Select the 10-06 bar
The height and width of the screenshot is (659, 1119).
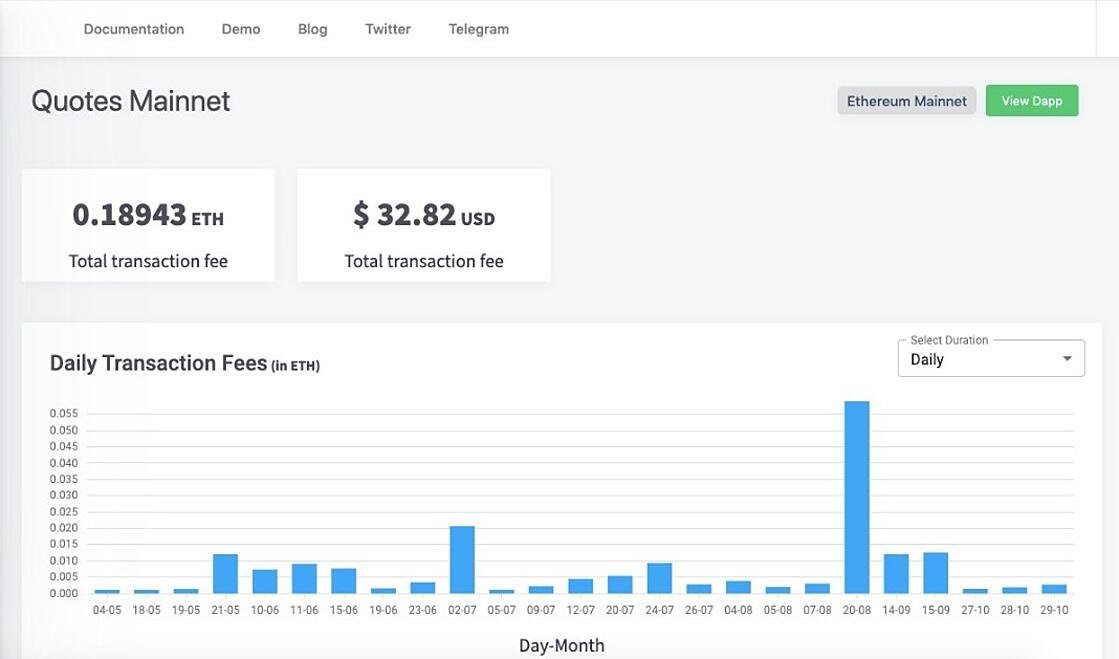coord(265,581)
